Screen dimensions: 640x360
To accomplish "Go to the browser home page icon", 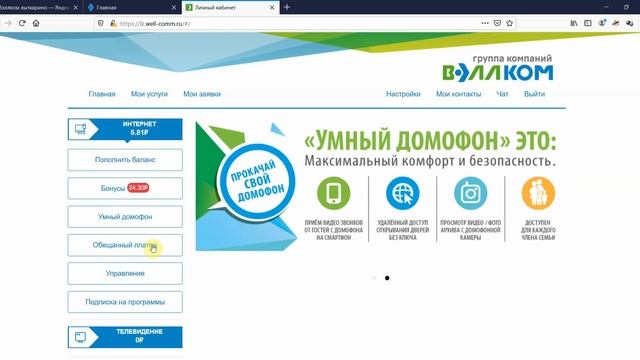I will click(x=36, y=23).
